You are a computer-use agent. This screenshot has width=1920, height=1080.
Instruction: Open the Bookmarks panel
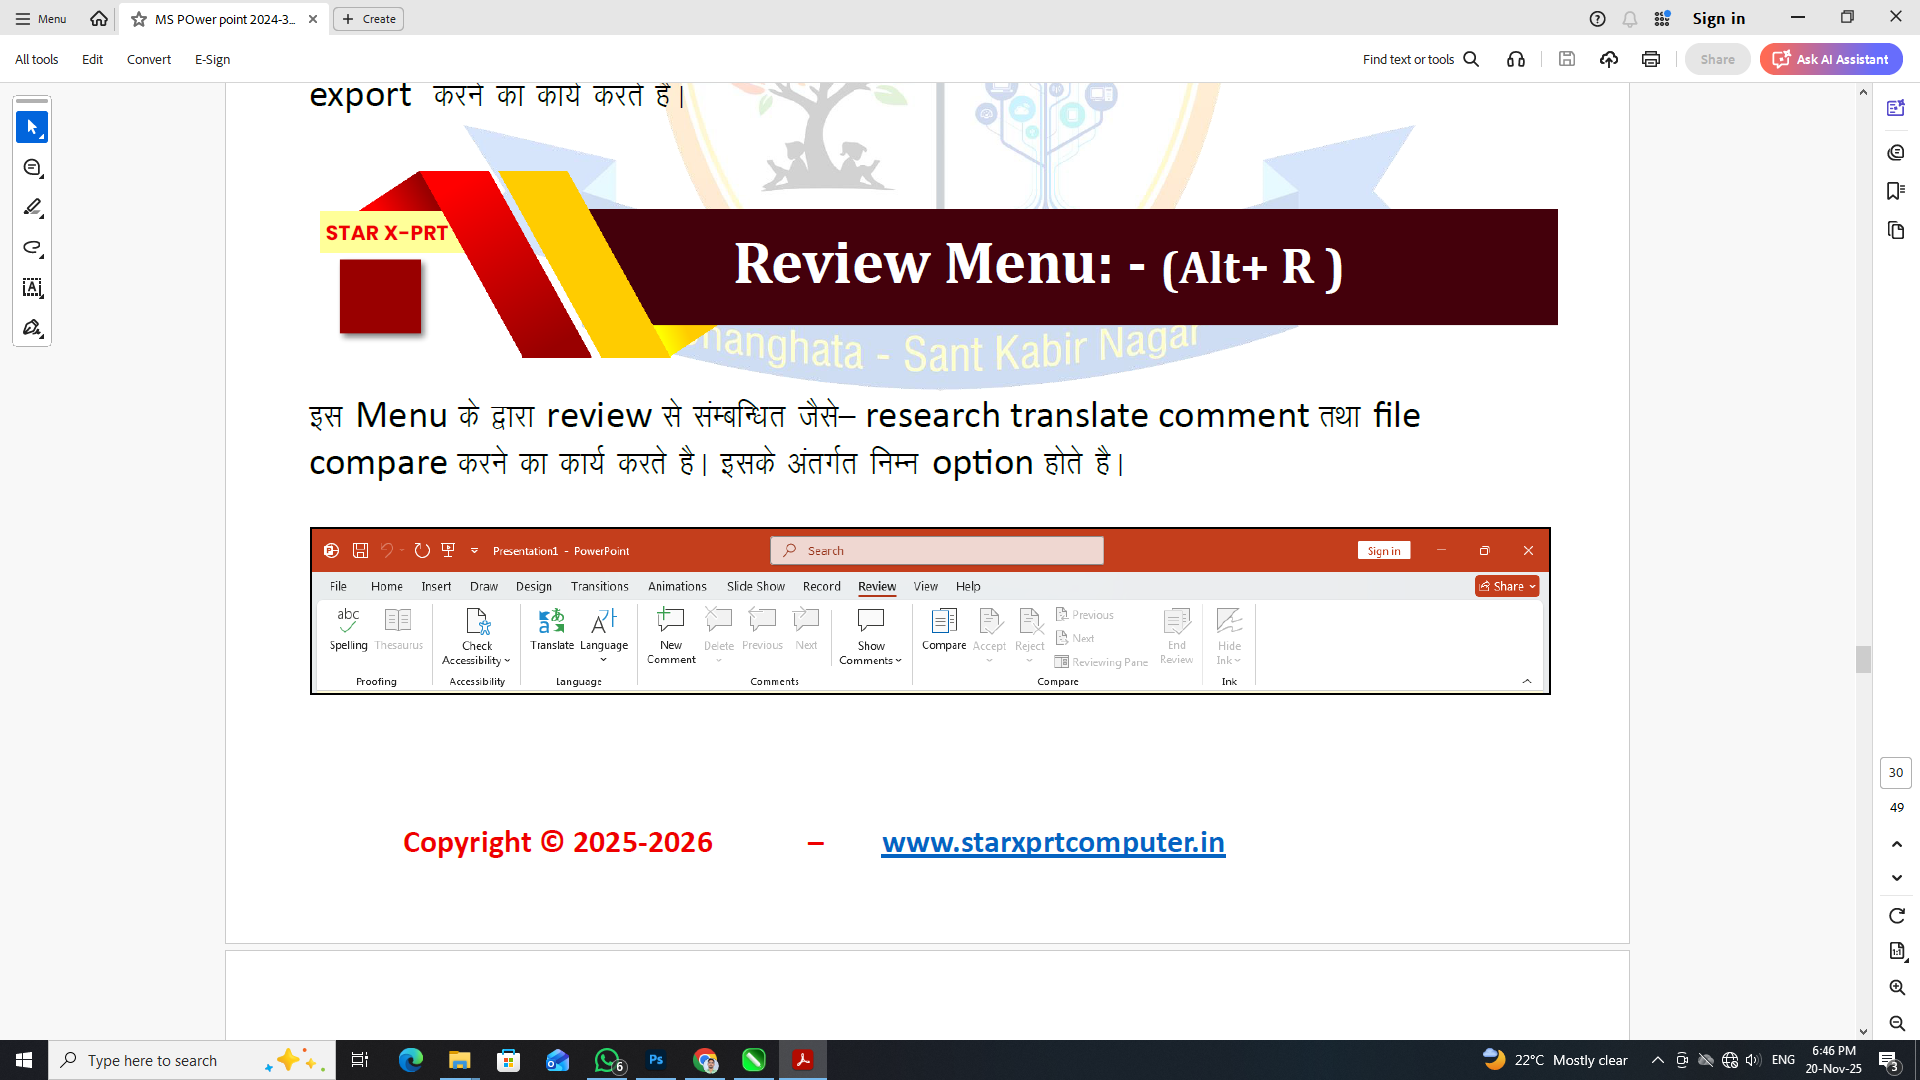[x=1896, y=191]
